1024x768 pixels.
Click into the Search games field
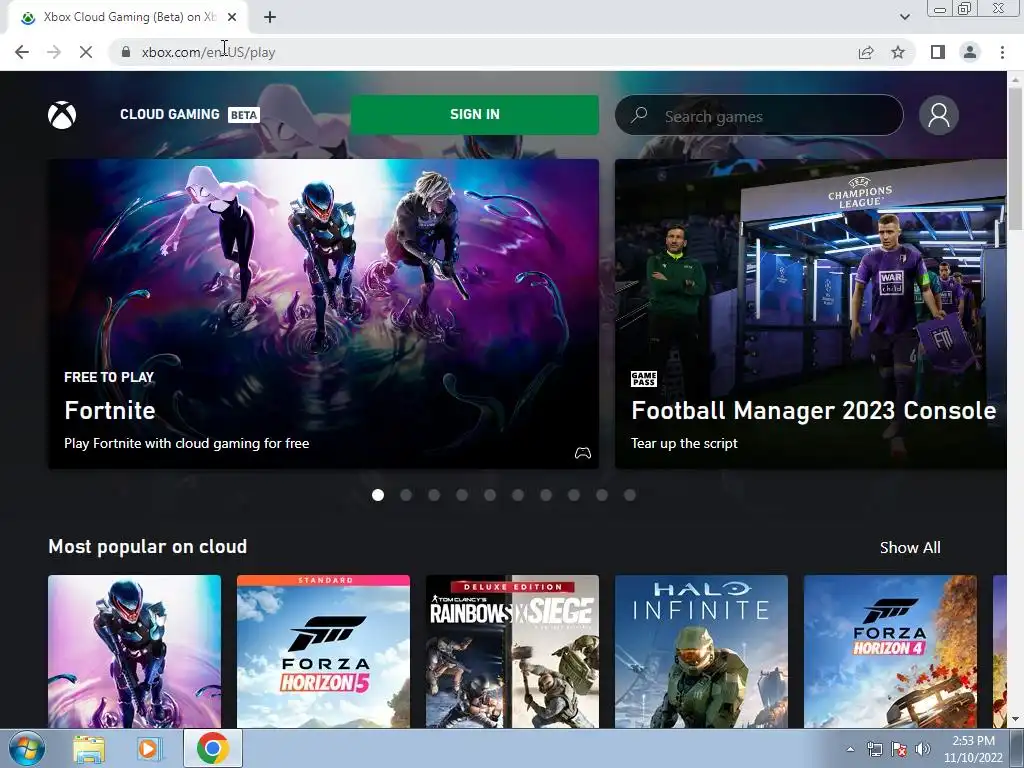coord(759,116)
